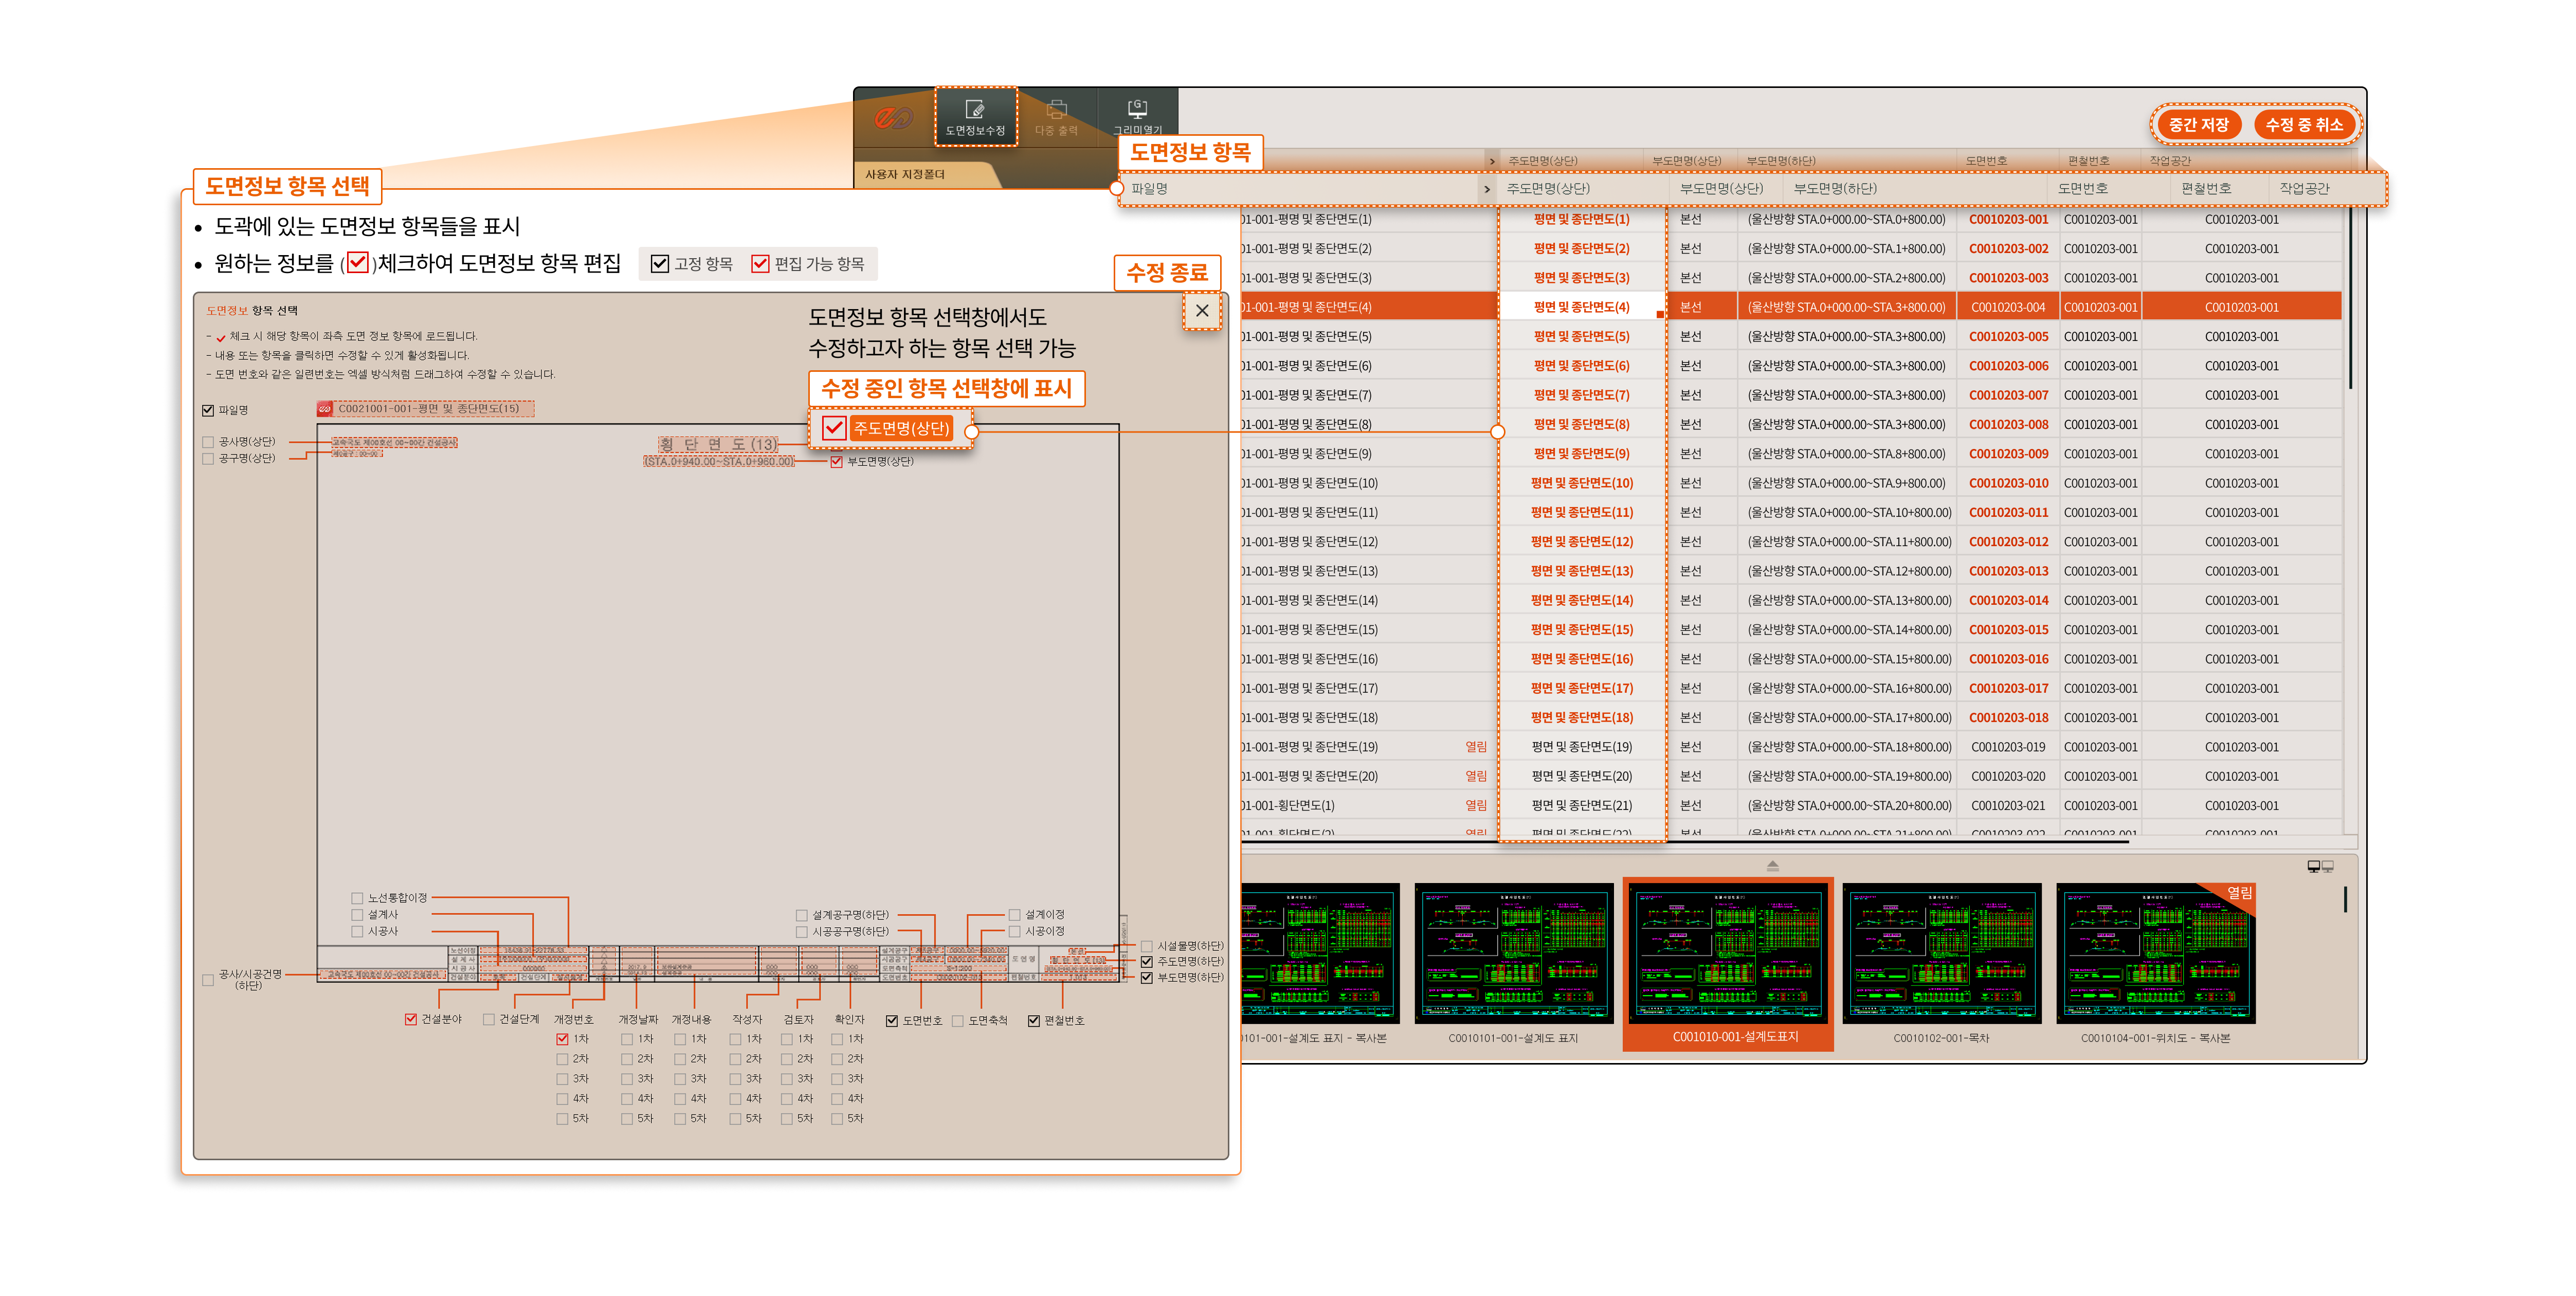
Task: Click the 다중 출력 printer icon
Action: point(1056,110)
